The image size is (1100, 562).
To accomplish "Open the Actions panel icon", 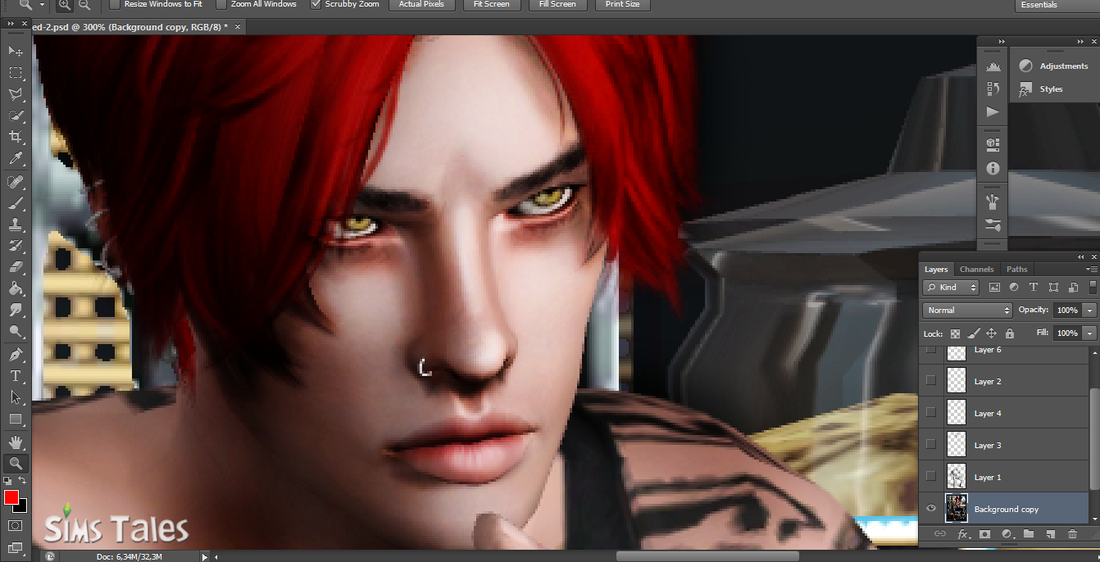I will [x=993, y=112].
